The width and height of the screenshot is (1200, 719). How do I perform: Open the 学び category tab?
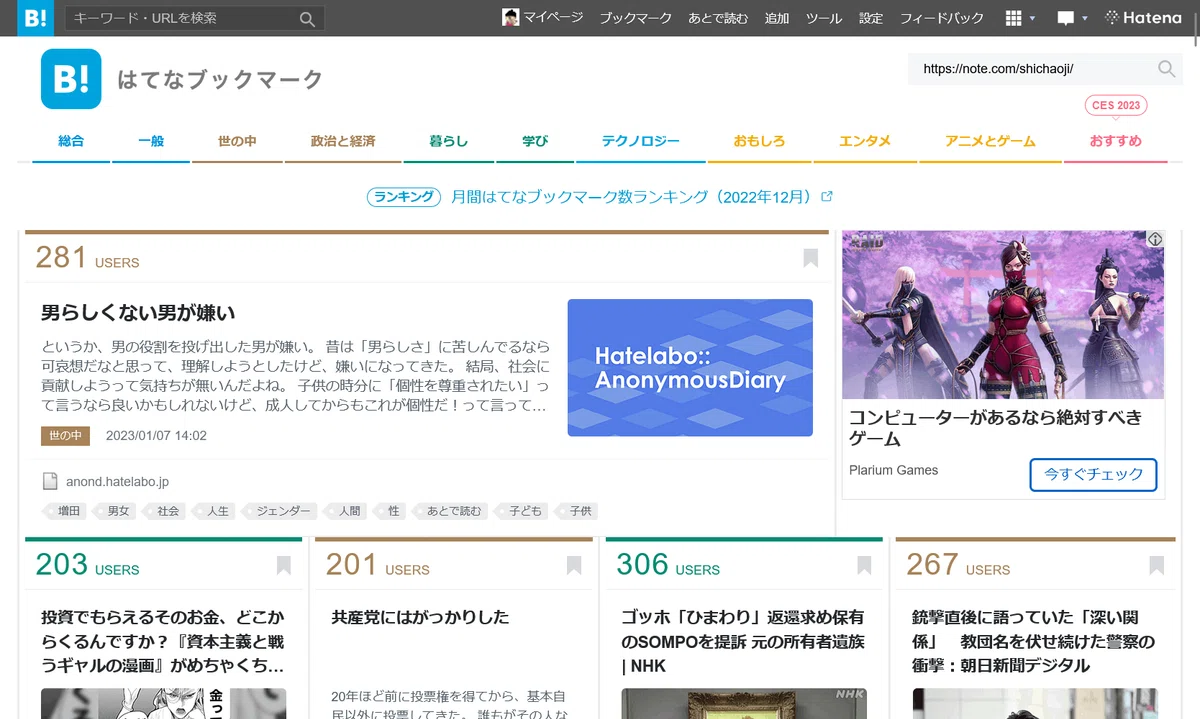click(535, 141)
